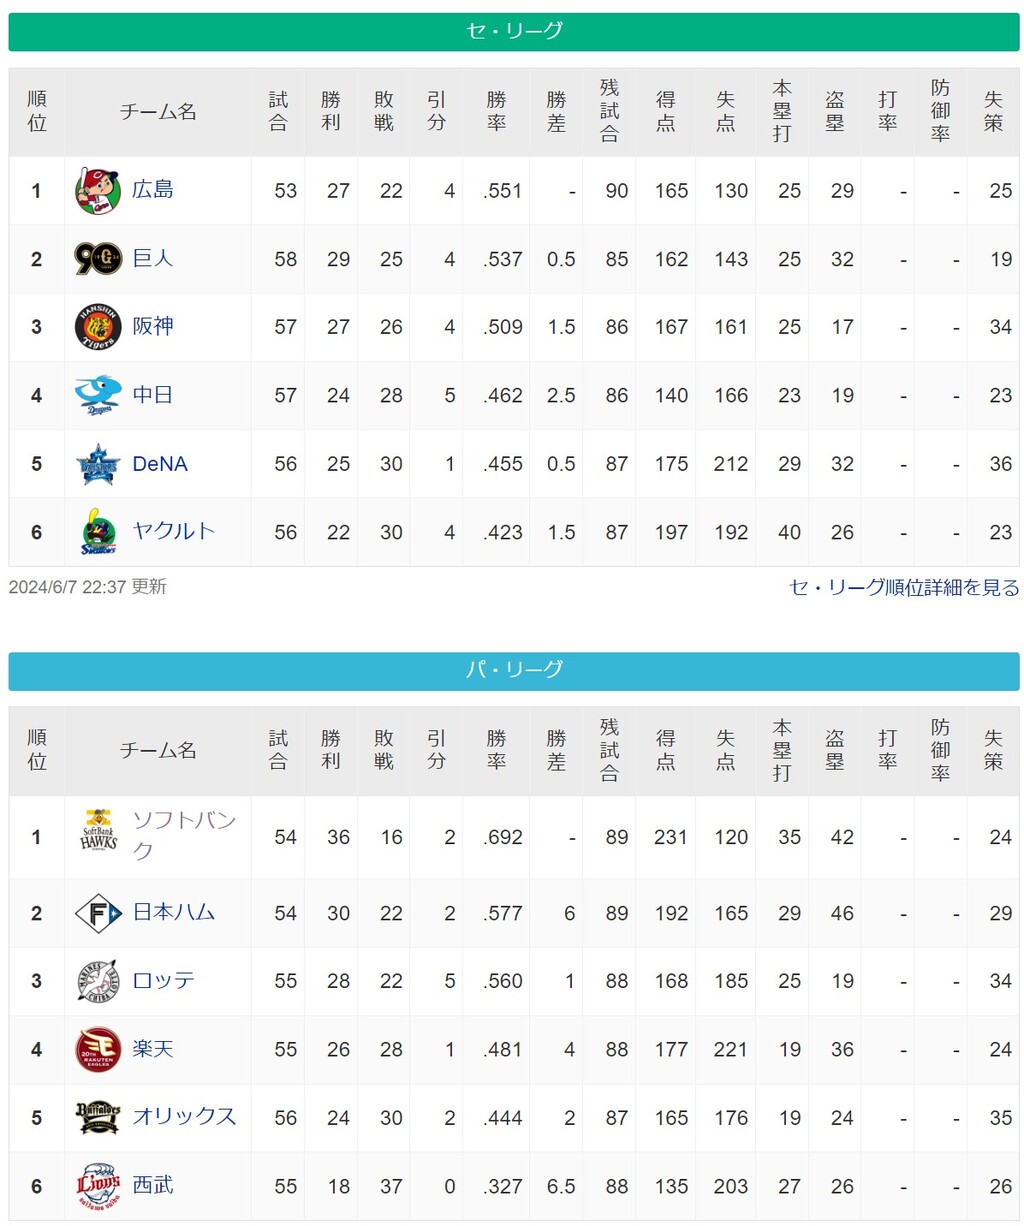Click the Nippon-Ham Fighters team logo

click(x=98, y=913)
